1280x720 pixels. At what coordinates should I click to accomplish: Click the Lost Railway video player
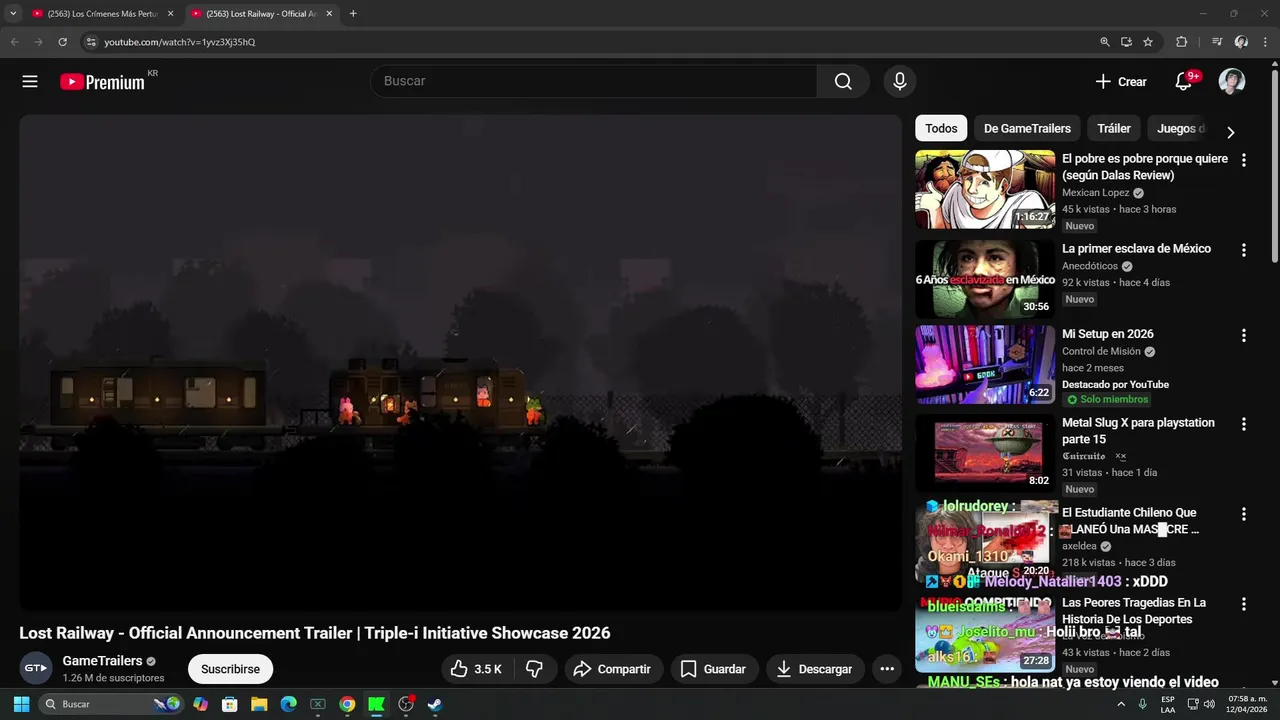pyautogui.click(x=460, y=362)
